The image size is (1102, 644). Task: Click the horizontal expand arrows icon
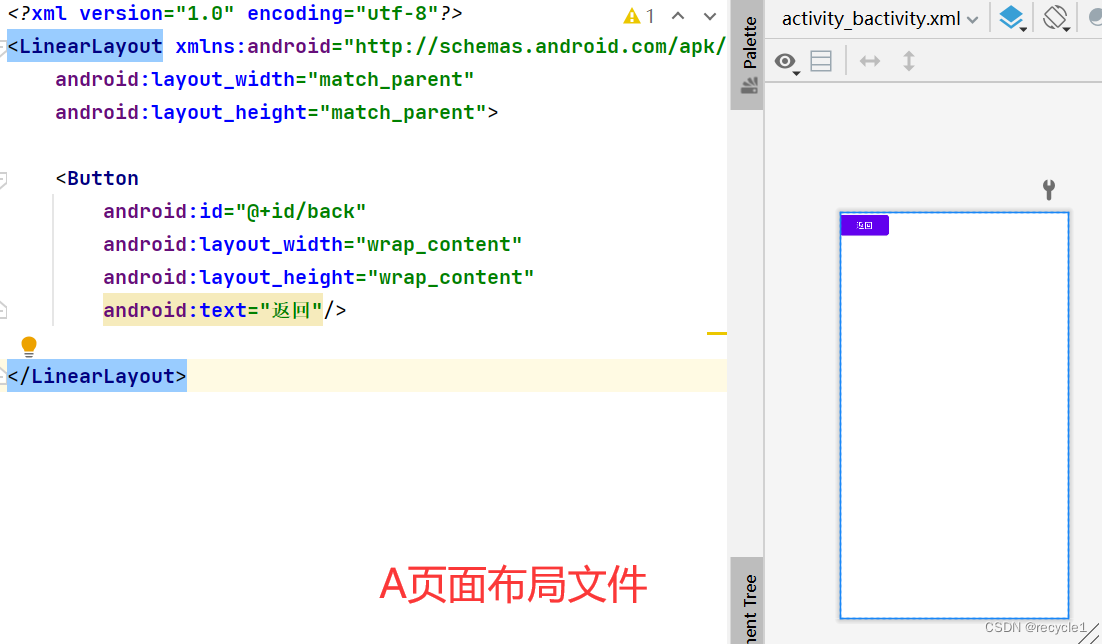(869, 61)
